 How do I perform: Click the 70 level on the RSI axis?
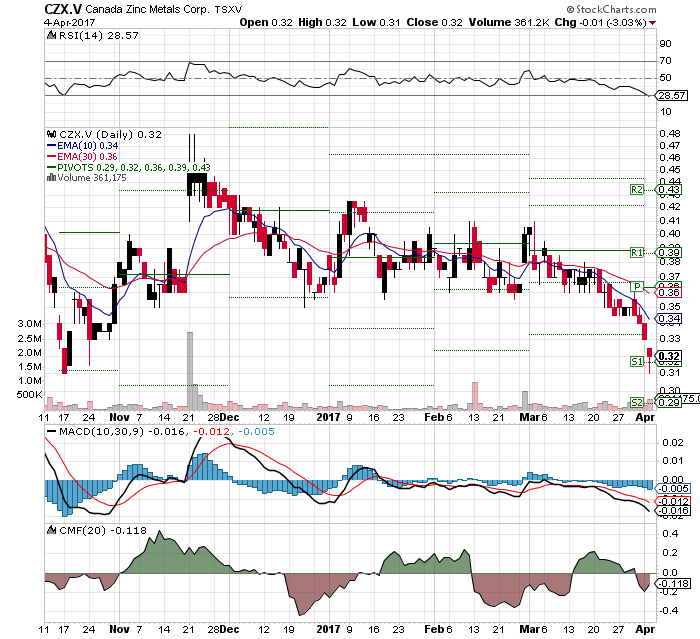(x=666, y=61)
